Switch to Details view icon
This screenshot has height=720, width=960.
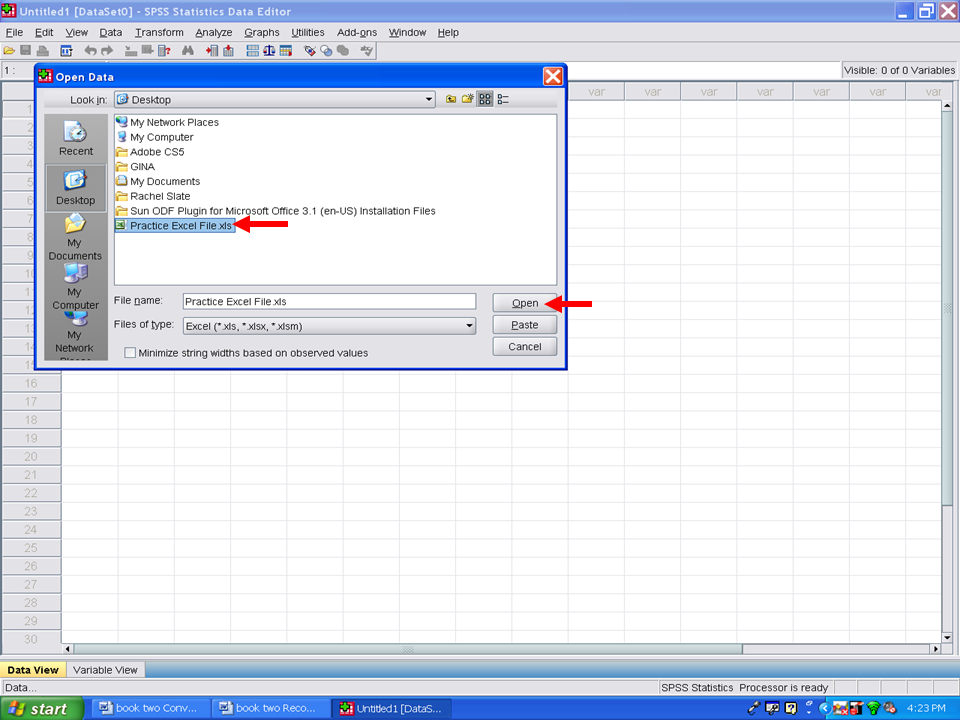coord(503,99)
